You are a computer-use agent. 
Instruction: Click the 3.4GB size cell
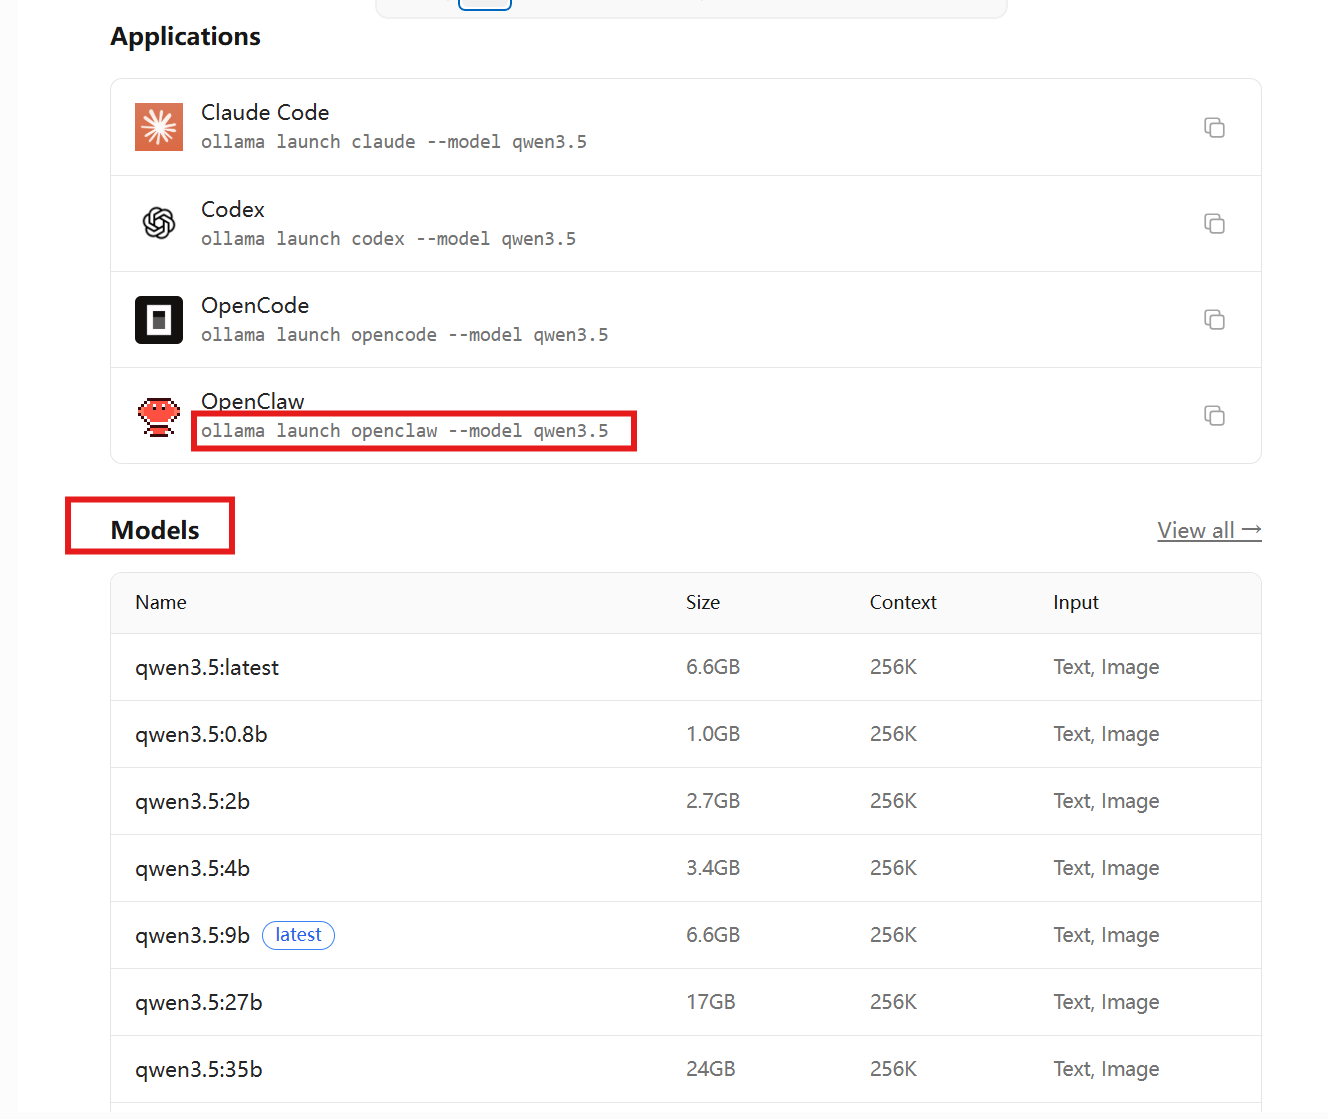[x=713, y=868]
